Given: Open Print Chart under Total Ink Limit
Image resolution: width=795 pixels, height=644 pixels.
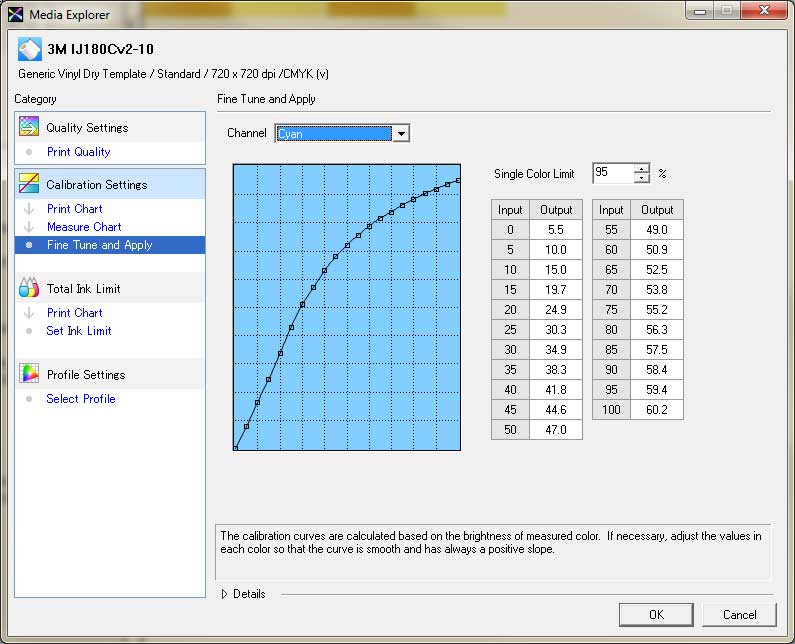Looking at the screenshot, I should coord(75,312).
